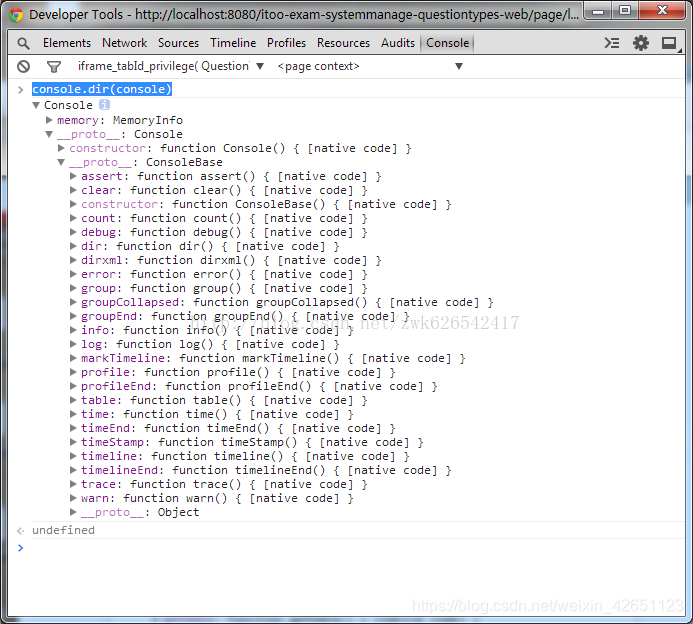Expand the dir function entry
The height and width of the screenshot is (624, 693).
[x=73, y=246]
